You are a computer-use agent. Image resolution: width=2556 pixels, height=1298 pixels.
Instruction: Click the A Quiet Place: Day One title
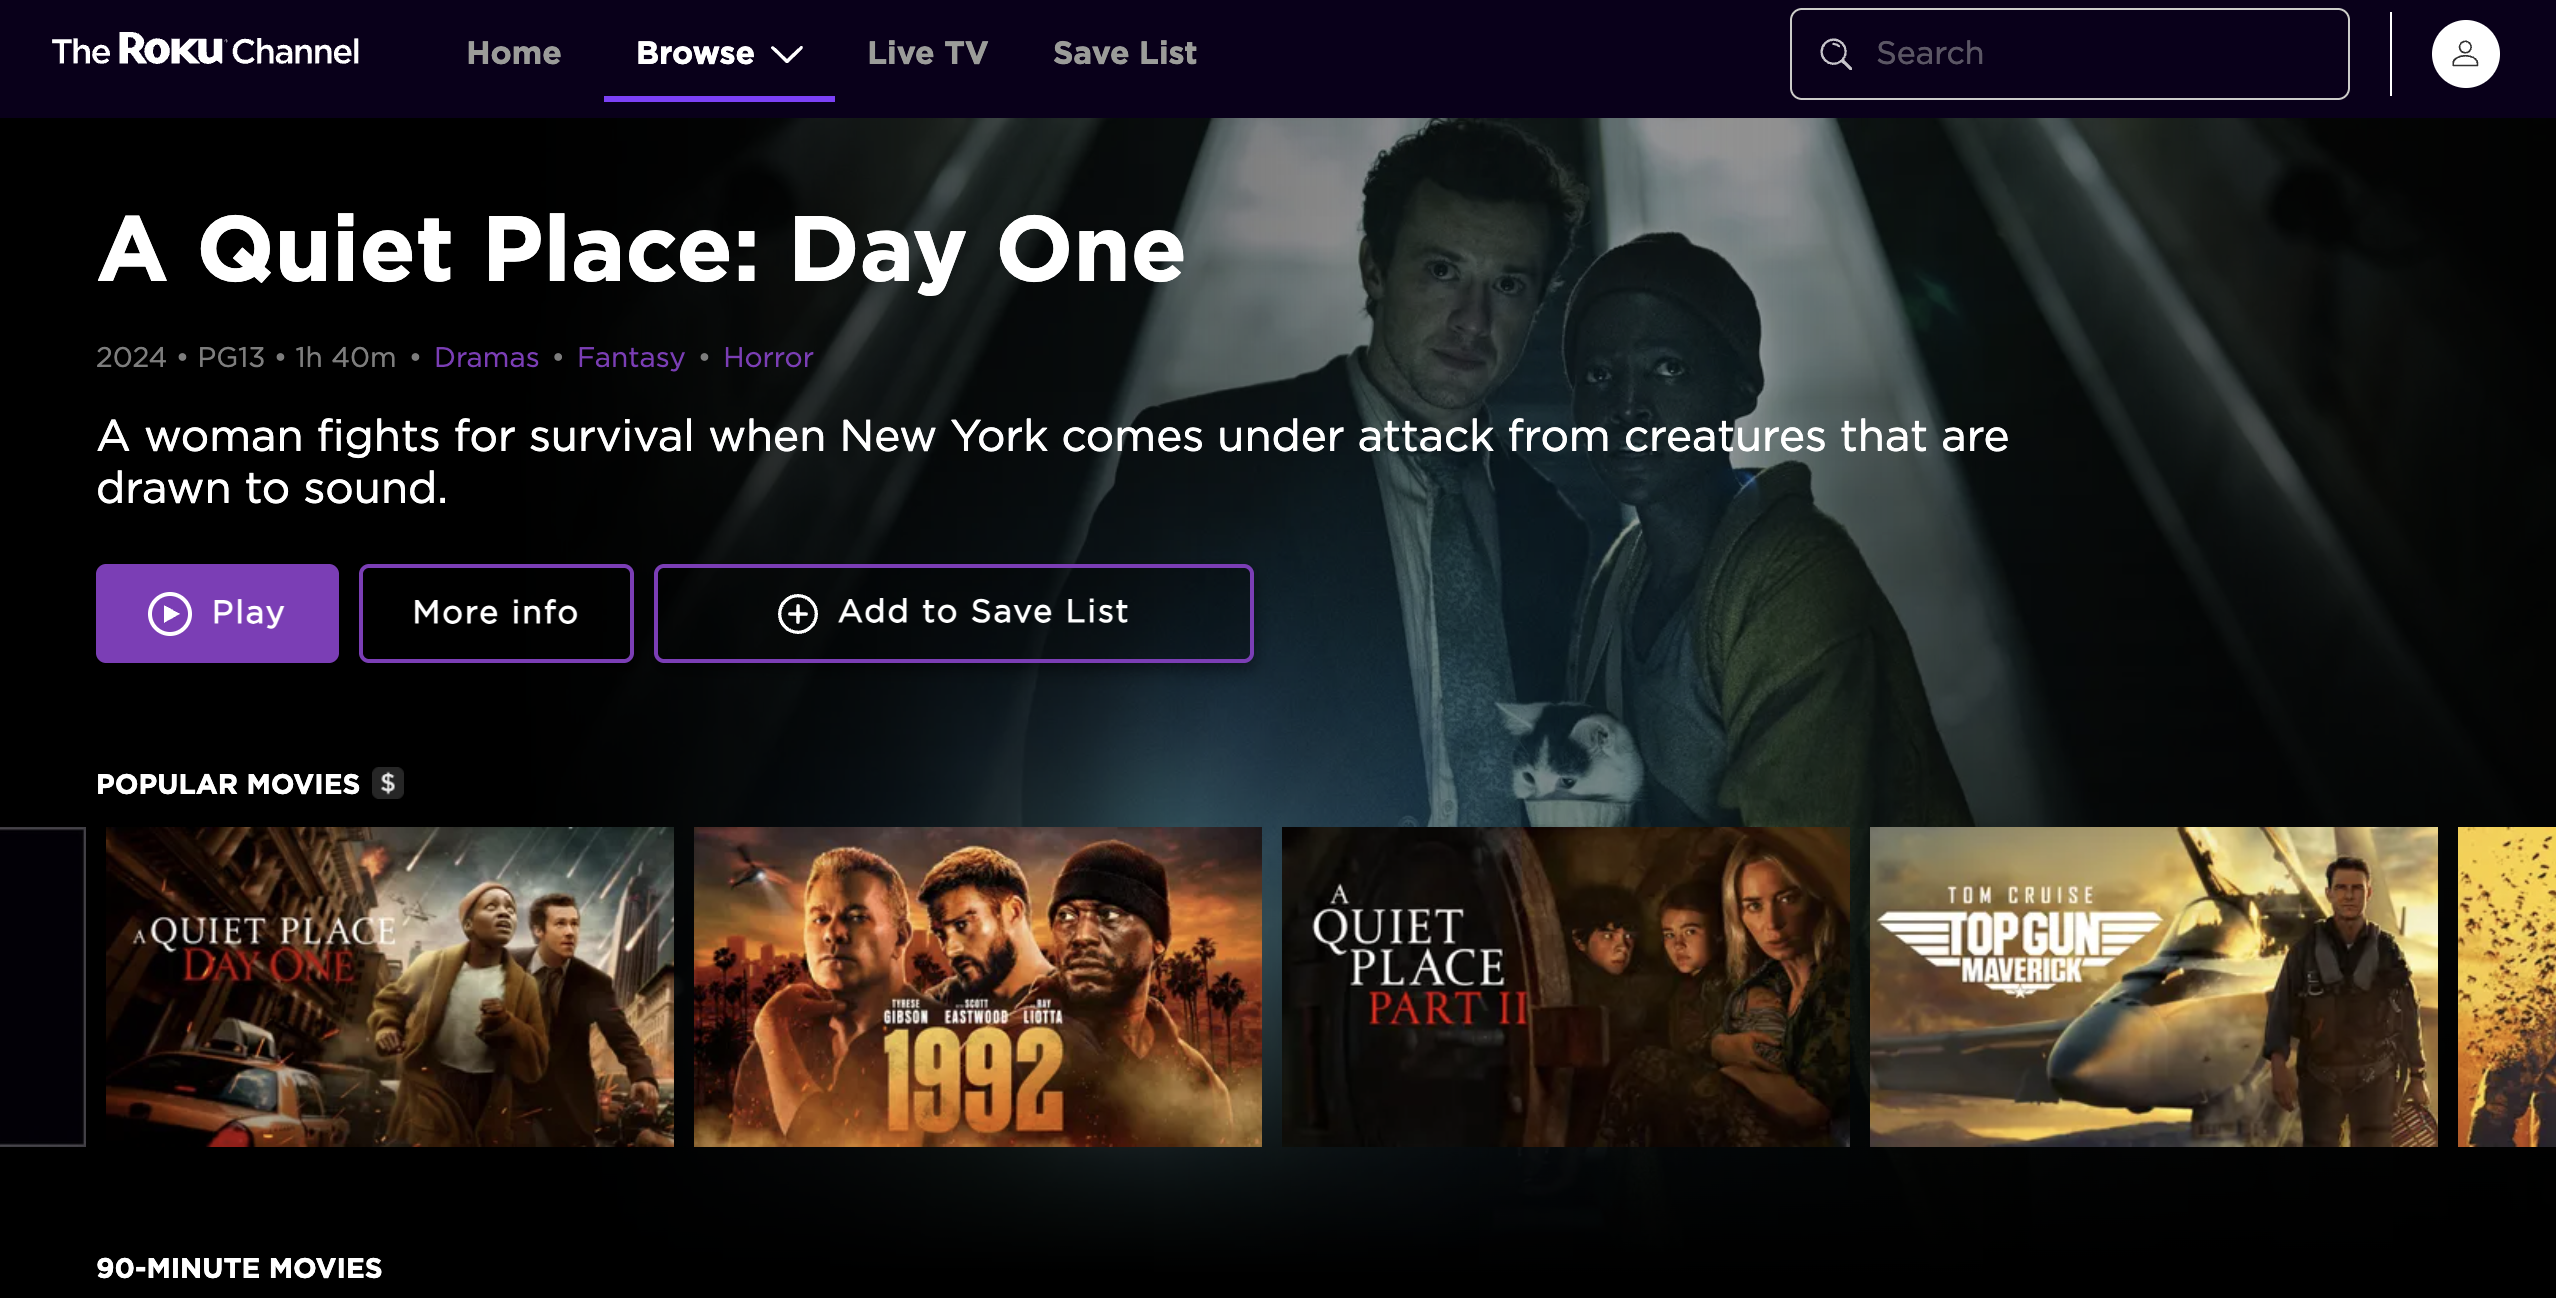pos(641,250)
